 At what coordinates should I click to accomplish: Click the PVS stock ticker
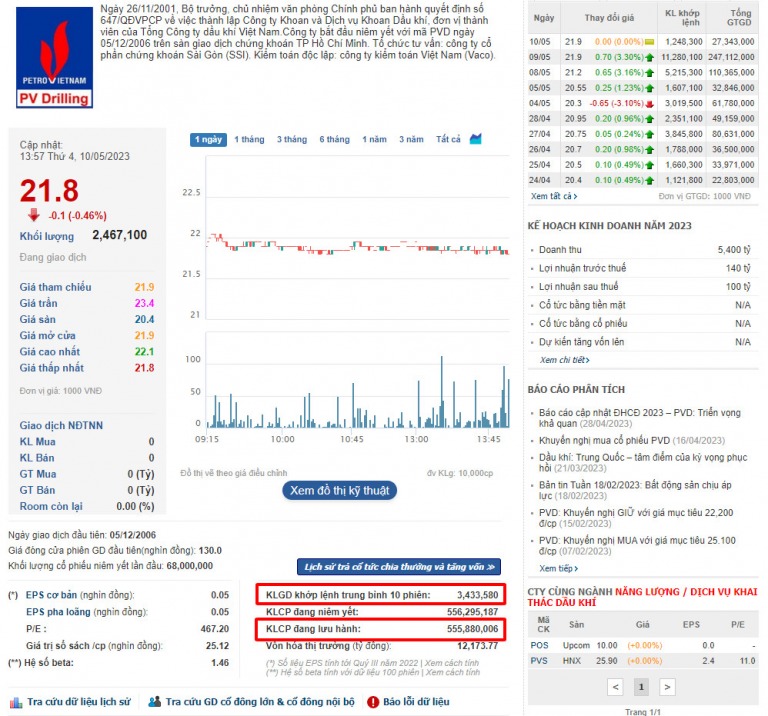coord(539,661)
